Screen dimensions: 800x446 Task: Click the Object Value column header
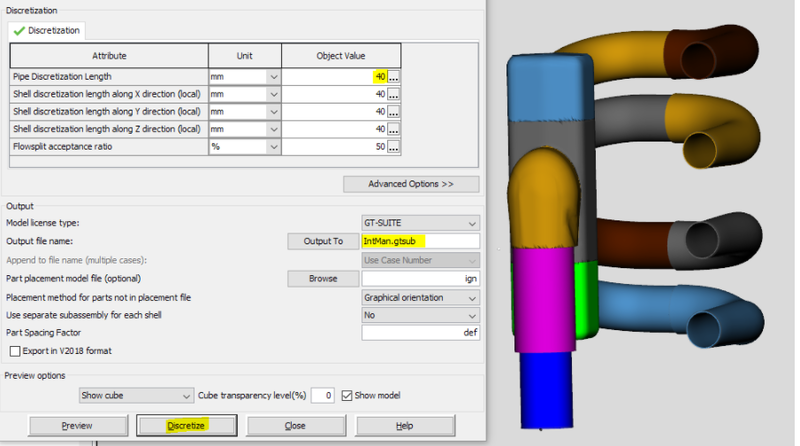click(341, 56)
